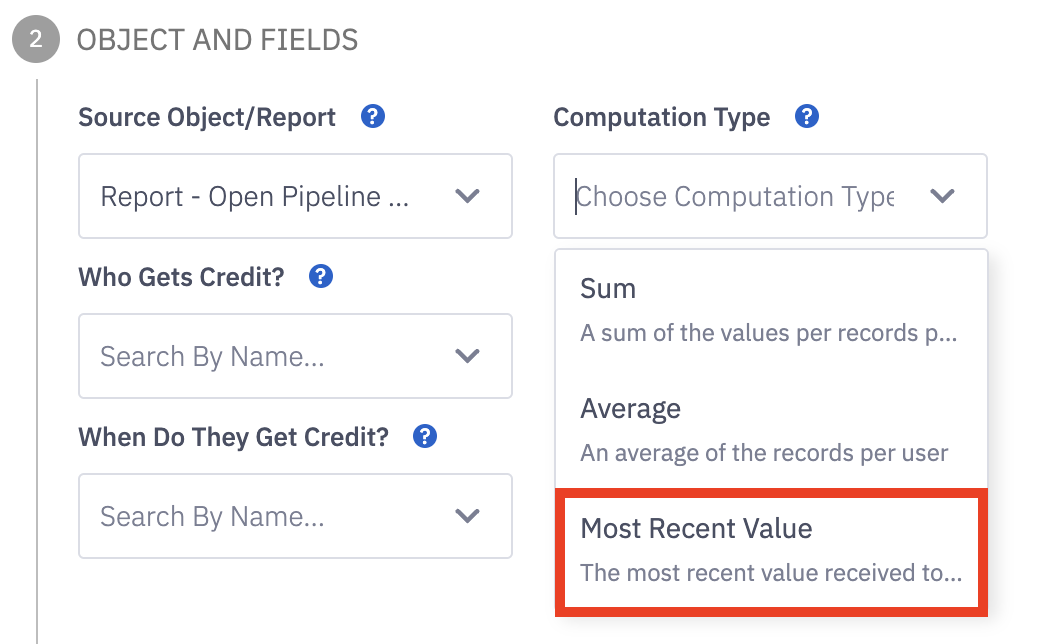Click the Who Gets Credit? label
The width and height of the screenshot is (1044, 644).
(x=181, y=277)
